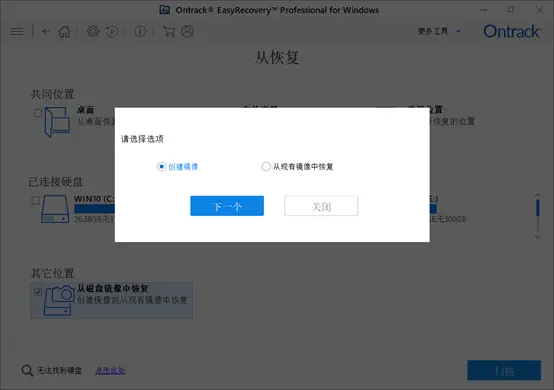554x390 pixels.
Task: Click the resume recovery icon
Action: click(112, 31)
